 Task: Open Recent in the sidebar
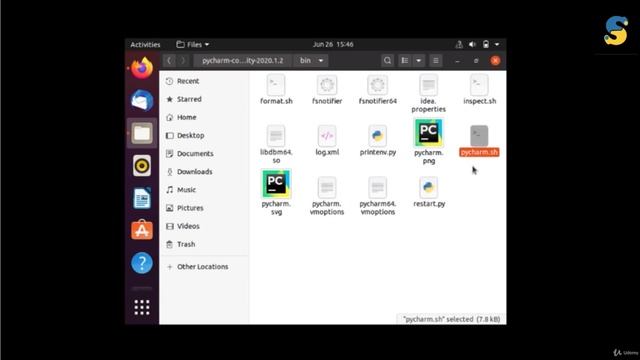tap(204, 81)
